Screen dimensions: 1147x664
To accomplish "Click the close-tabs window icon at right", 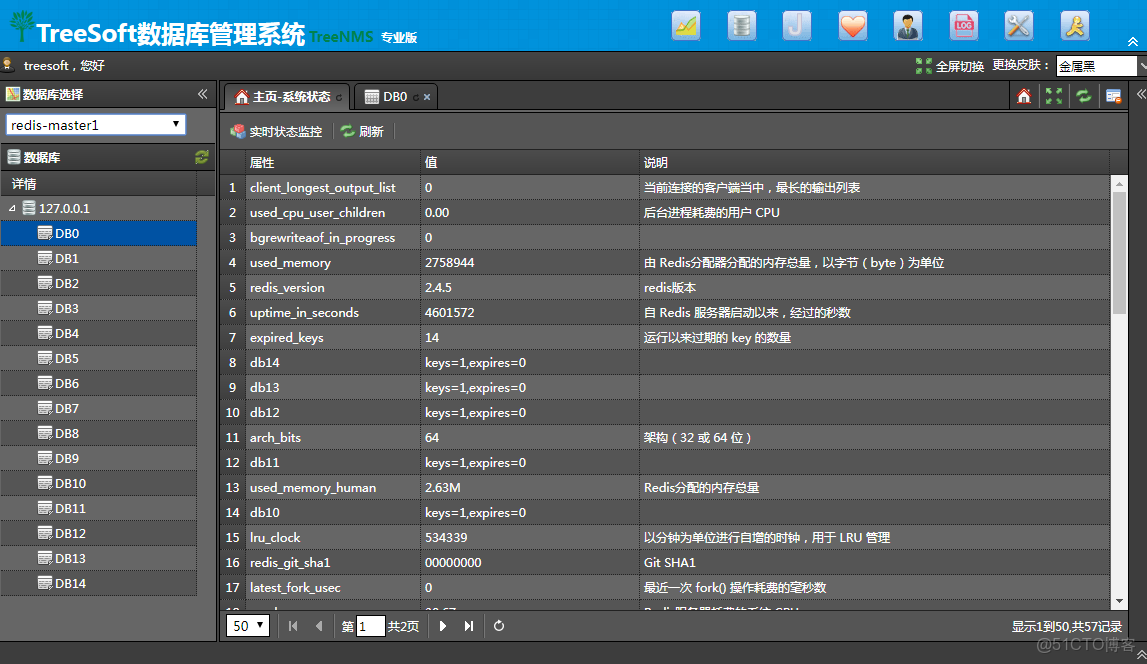I will (x=1113, y=96).
